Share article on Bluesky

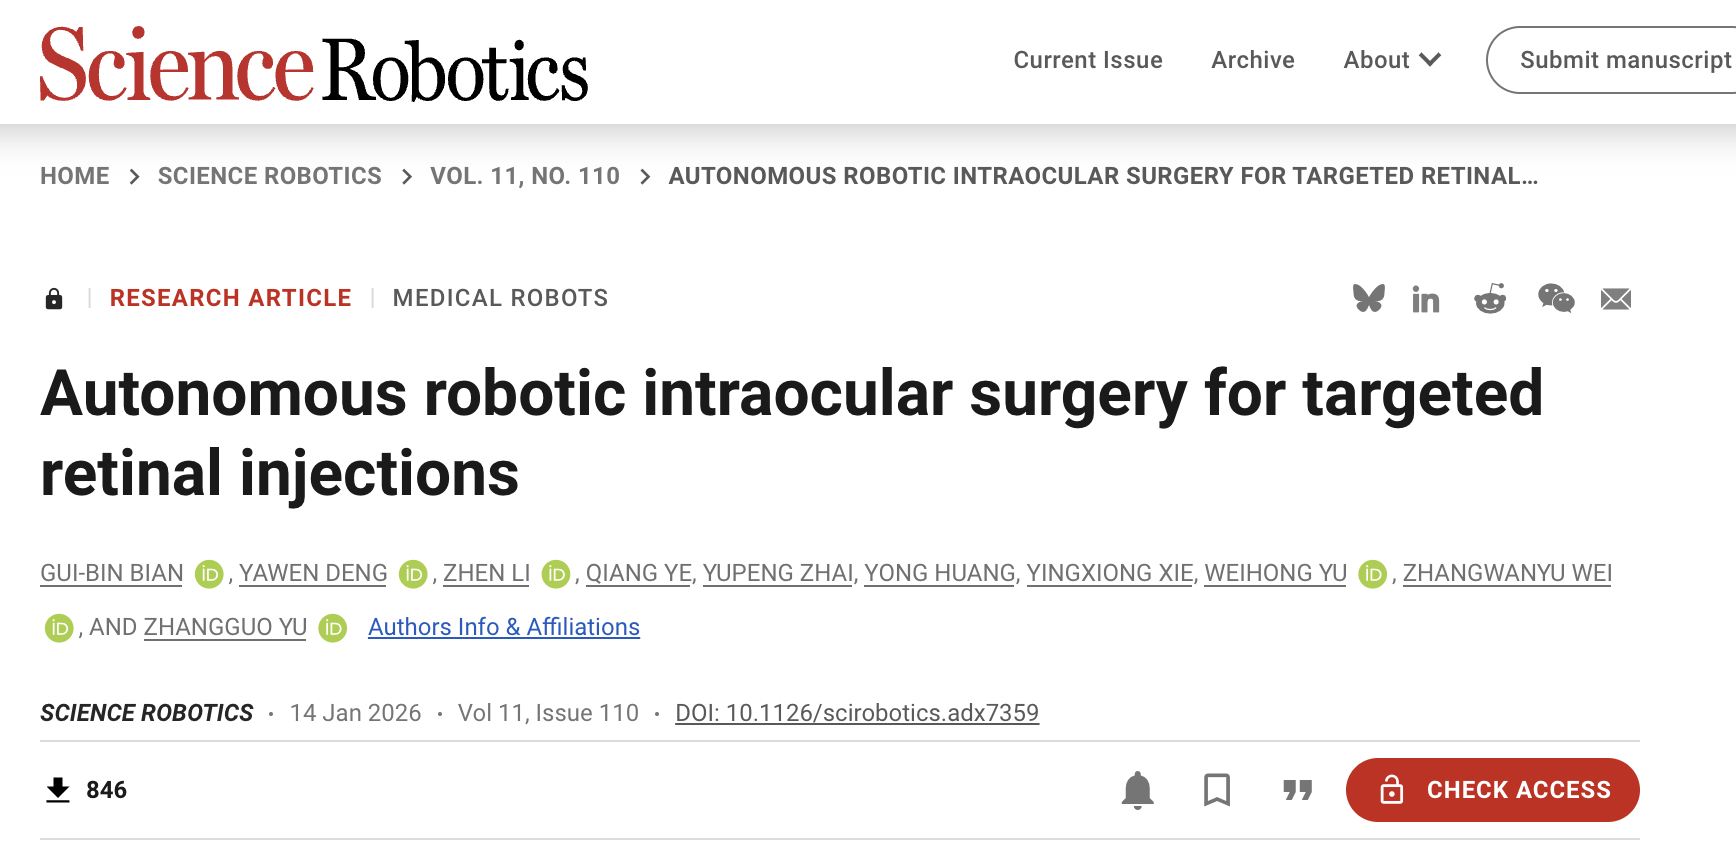[1368, 298]
